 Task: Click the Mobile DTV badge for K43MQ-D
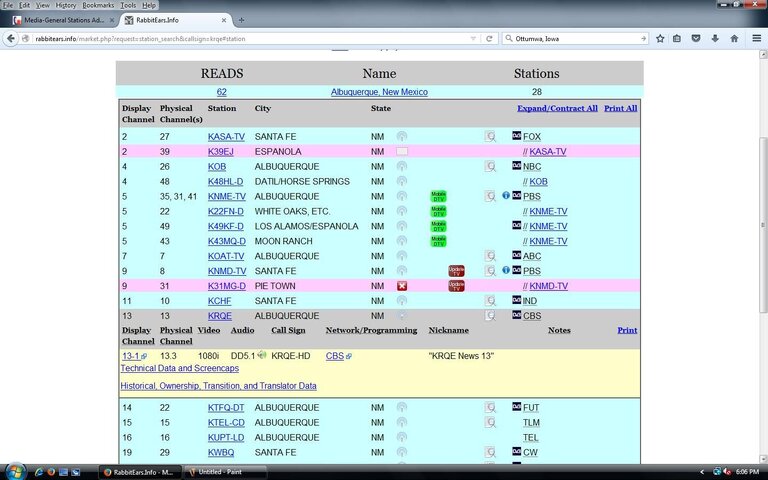pyautogui.click(x=438, y=241)
